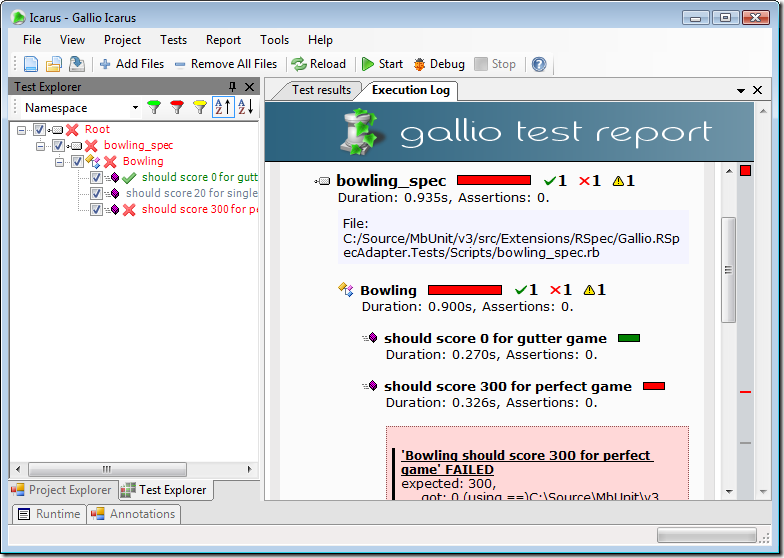Screen dimensions: 784x558
Task: Open the Tests menu
Action: [174, 40]
